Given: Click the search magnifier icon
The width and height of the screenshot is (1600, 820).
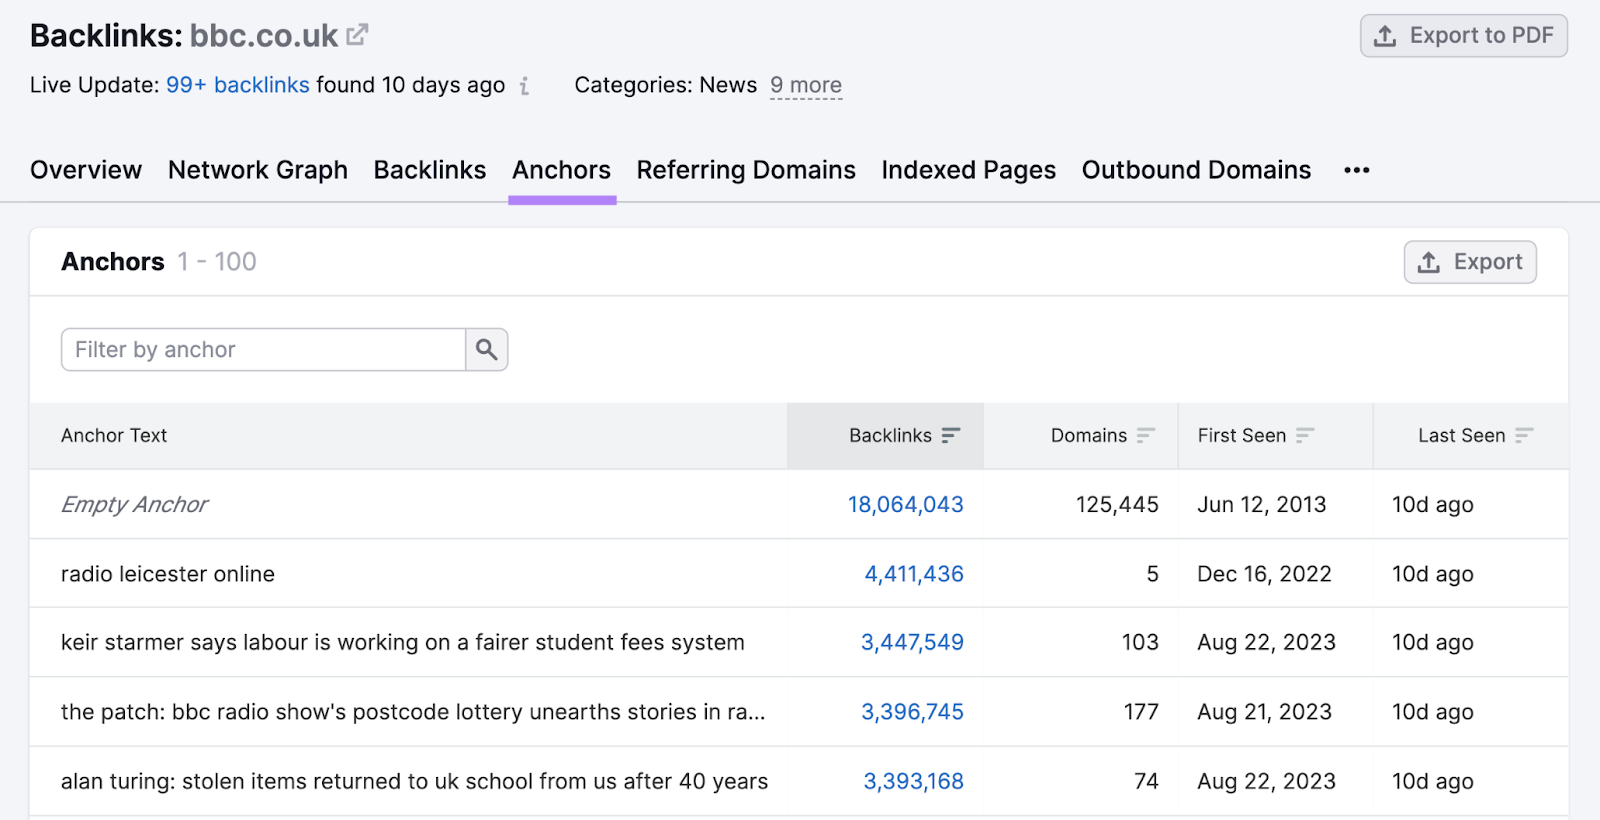Looking at the screenshot, I should point(487,350).
